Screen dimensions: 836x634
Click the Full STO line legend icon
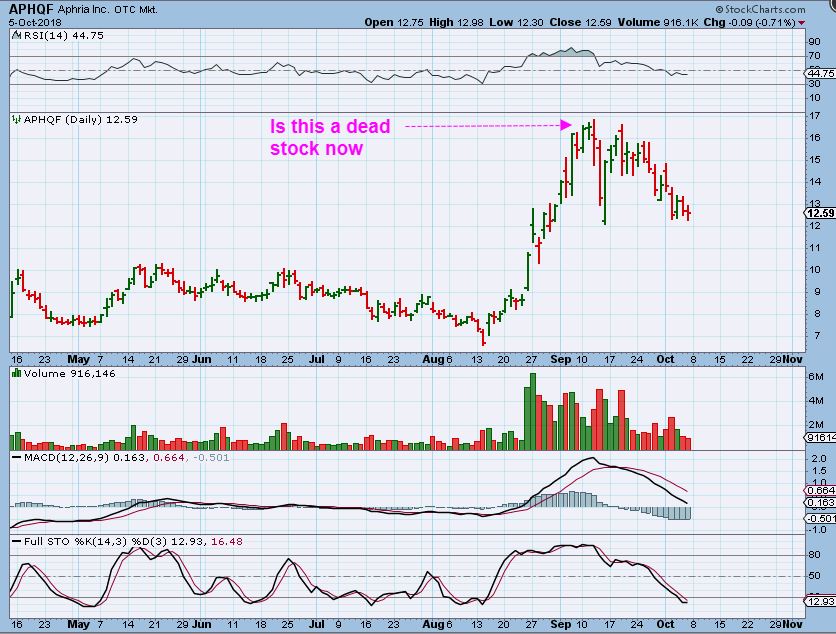(17, 541)
